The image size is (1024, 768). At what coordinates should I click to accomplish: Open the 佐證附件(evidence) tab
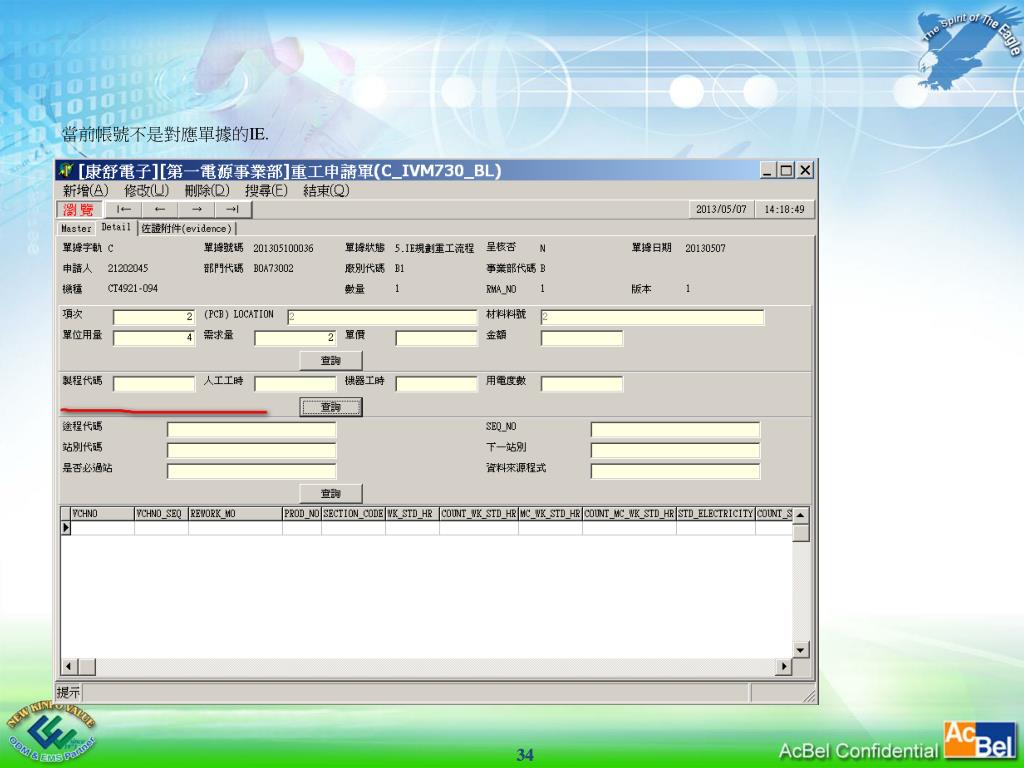pyautogui.click(x=187, y=229)
